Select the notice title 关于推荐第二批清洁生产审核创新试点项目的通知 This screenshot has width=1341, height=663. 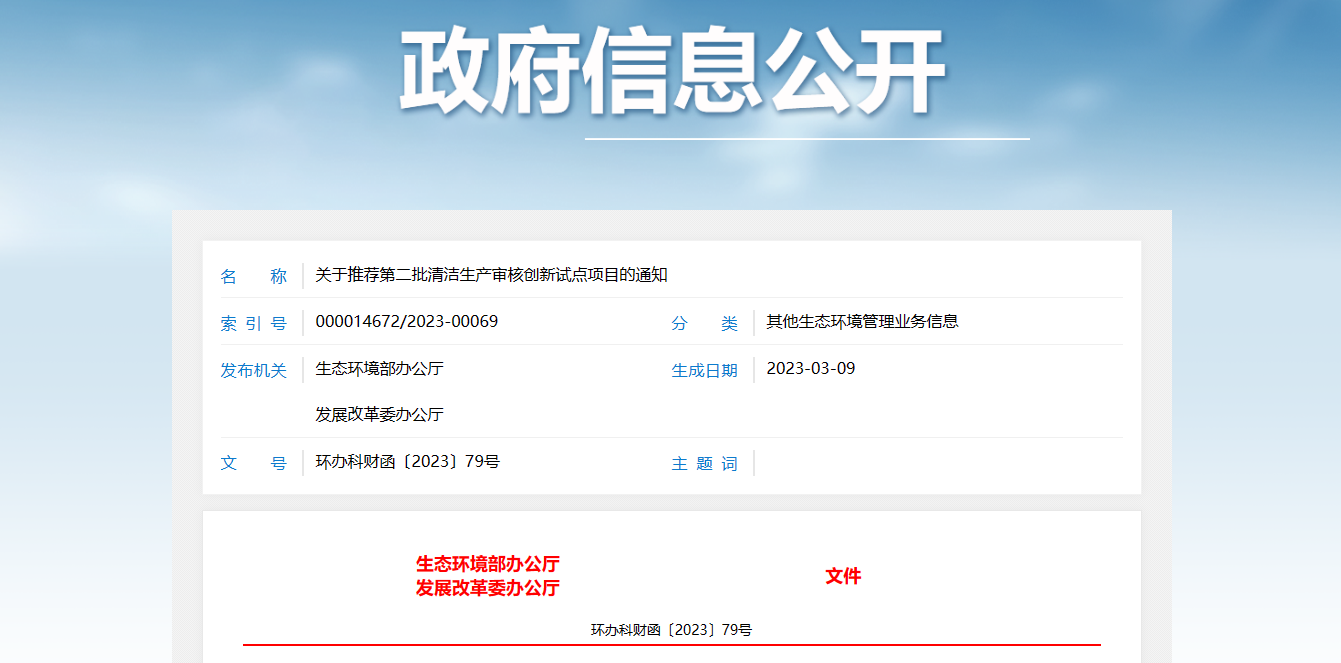point(491,275)
